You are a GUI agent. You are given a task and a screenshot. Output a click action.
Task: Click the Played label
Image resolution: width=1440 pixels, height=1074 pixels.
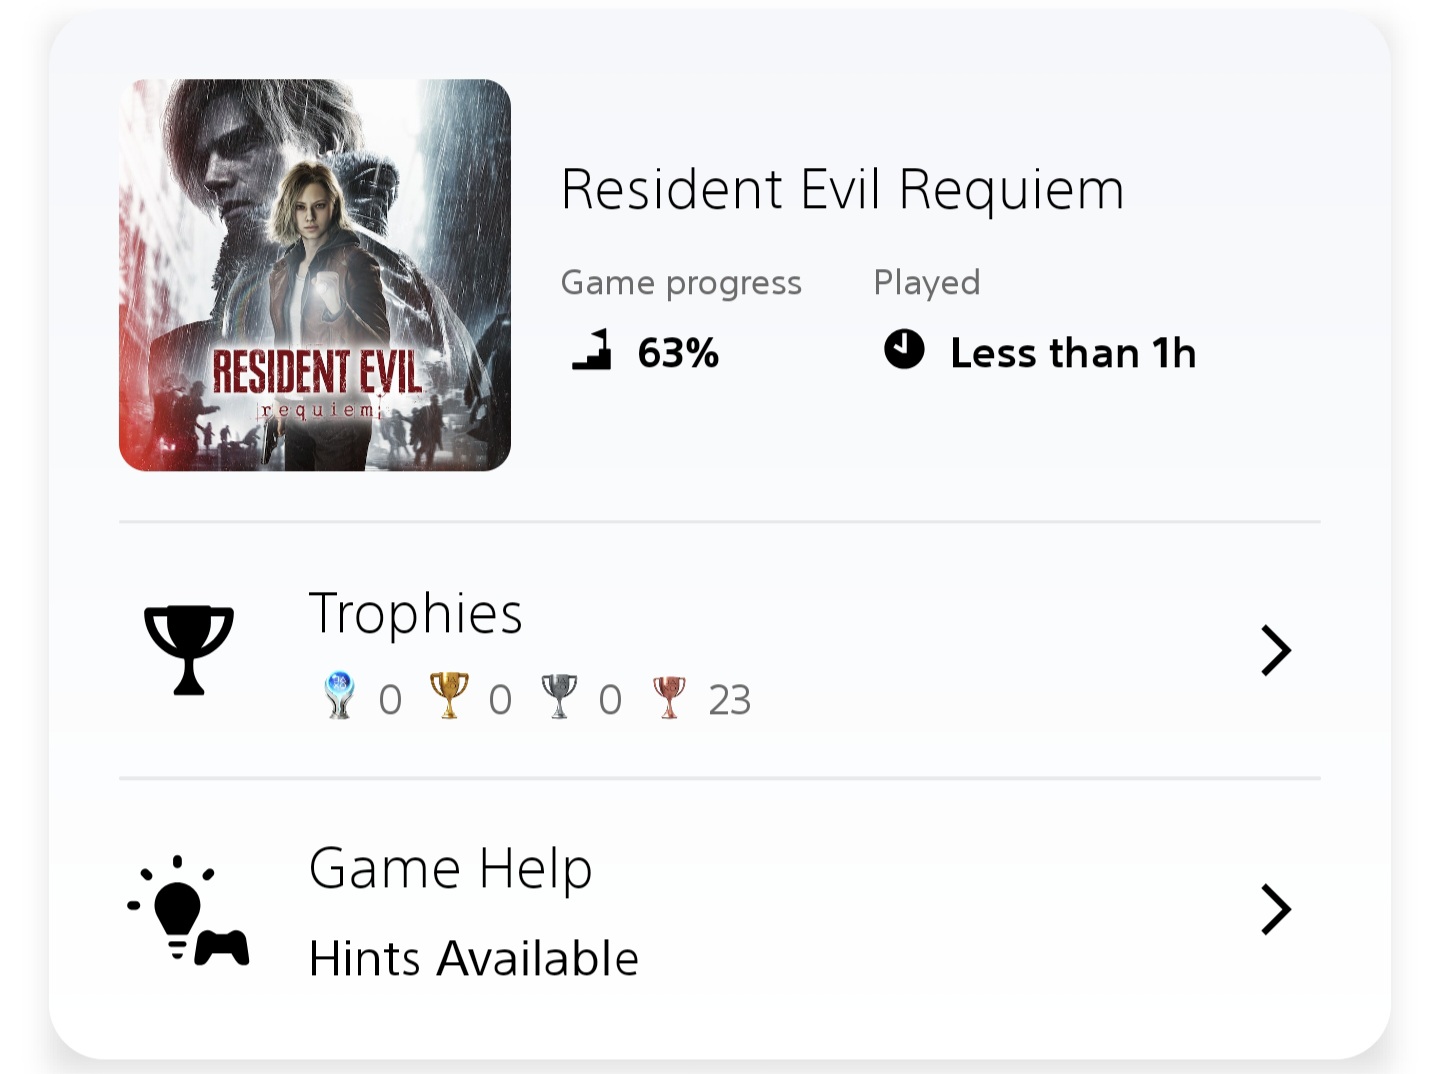point(926,283)
